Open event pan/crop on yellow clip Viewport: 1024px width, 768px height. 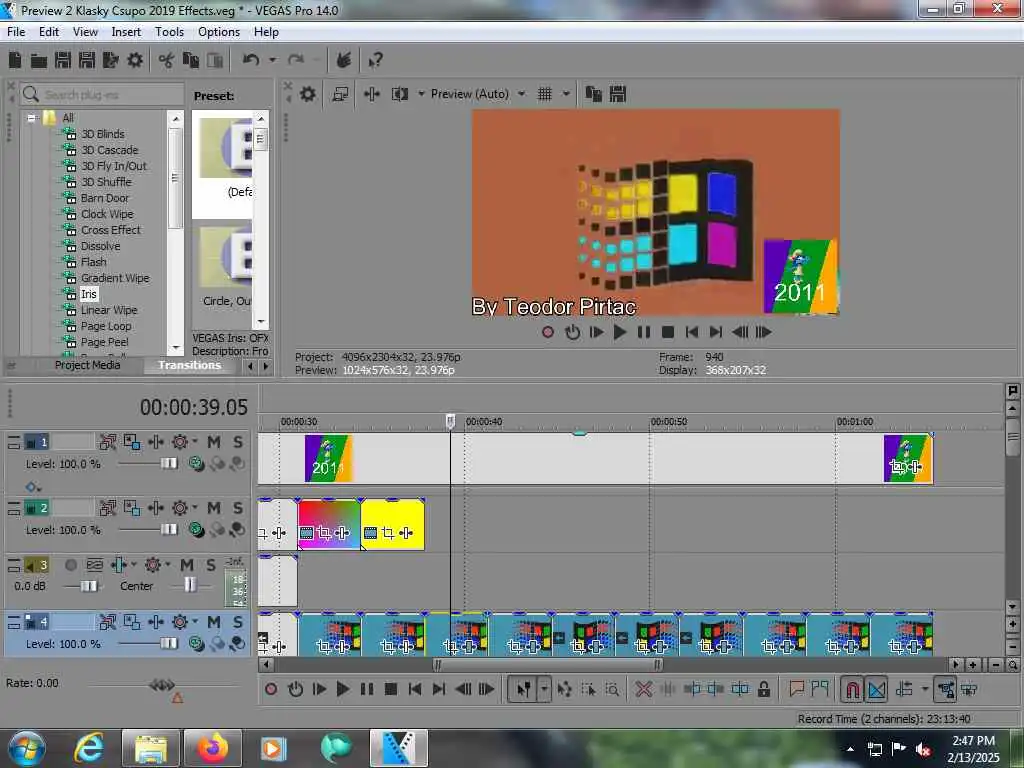pyautogui.click(x=388, y=533)
